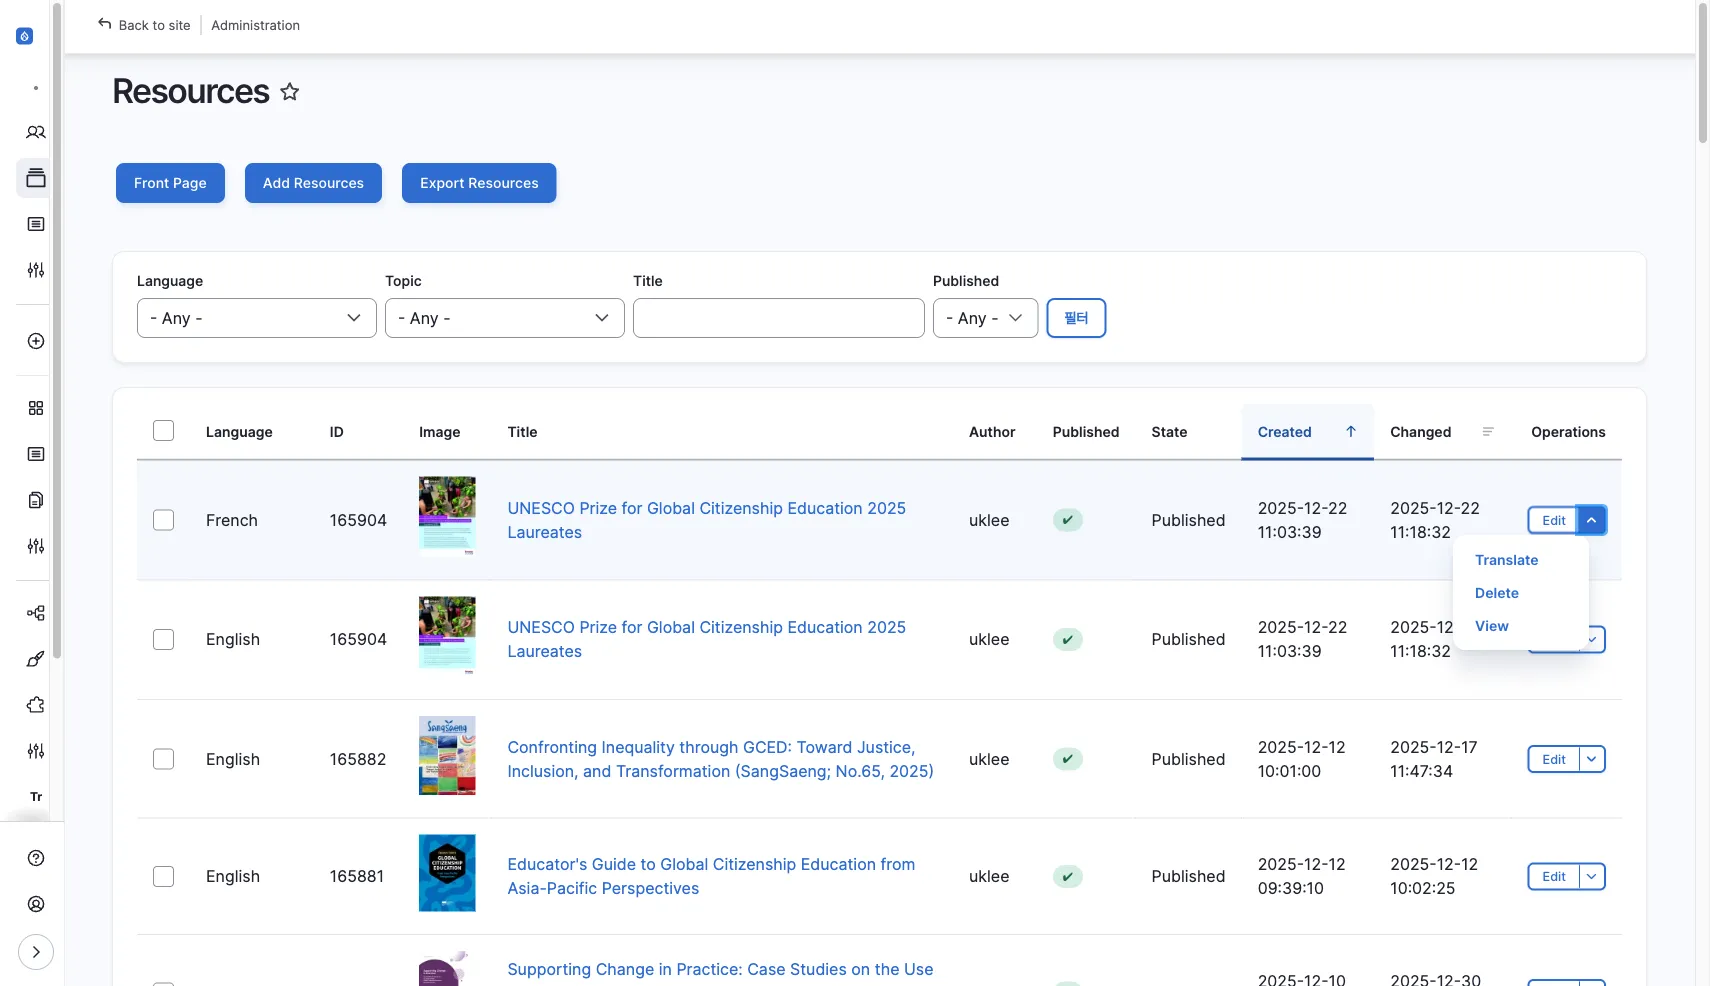The height and width of the screenshot is (986, 1710).
Task: Check the French row checkbox
Action: pyautogui.click(x=164, y=520)
